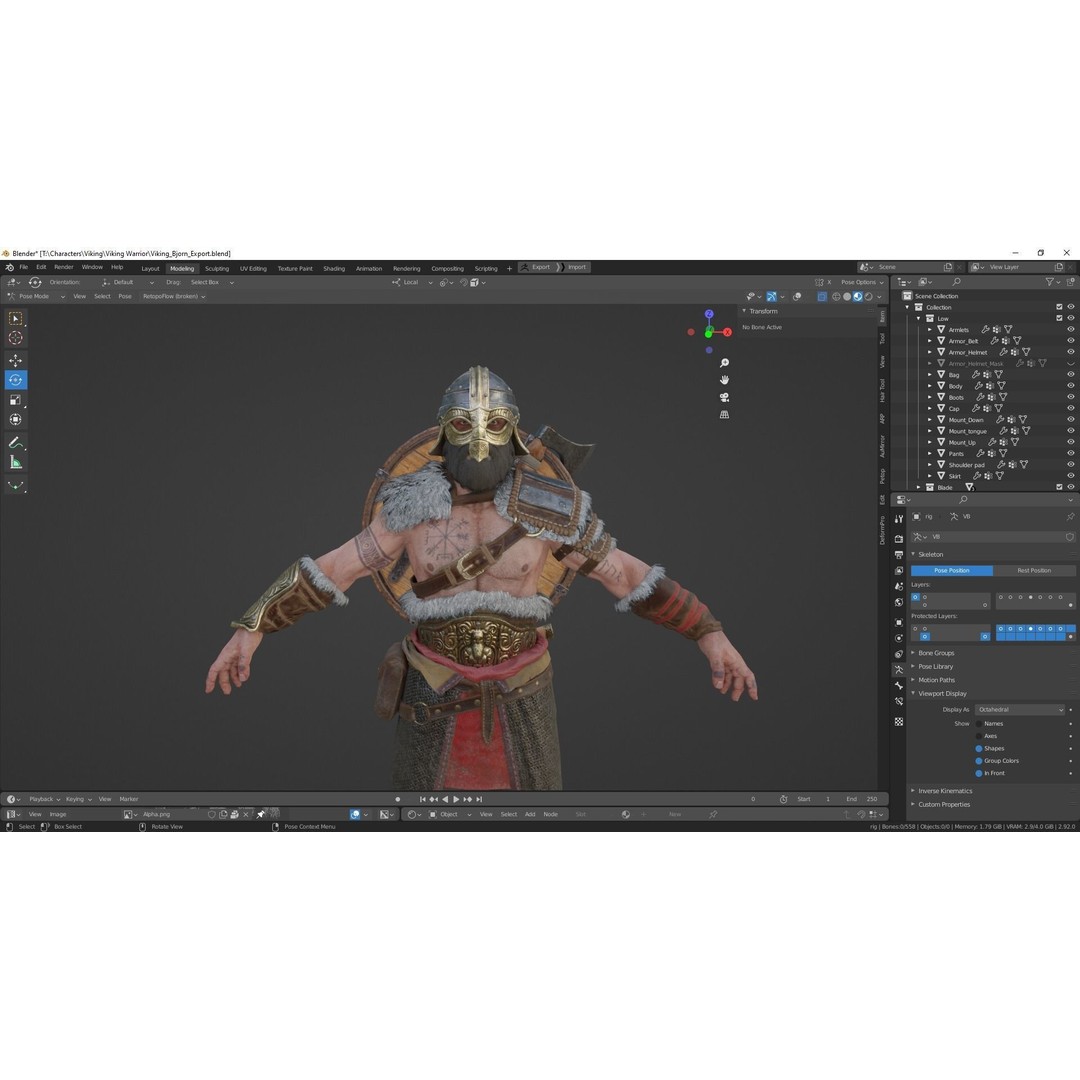Hide the Armor_Helmet object

[x=1070, y=352]
